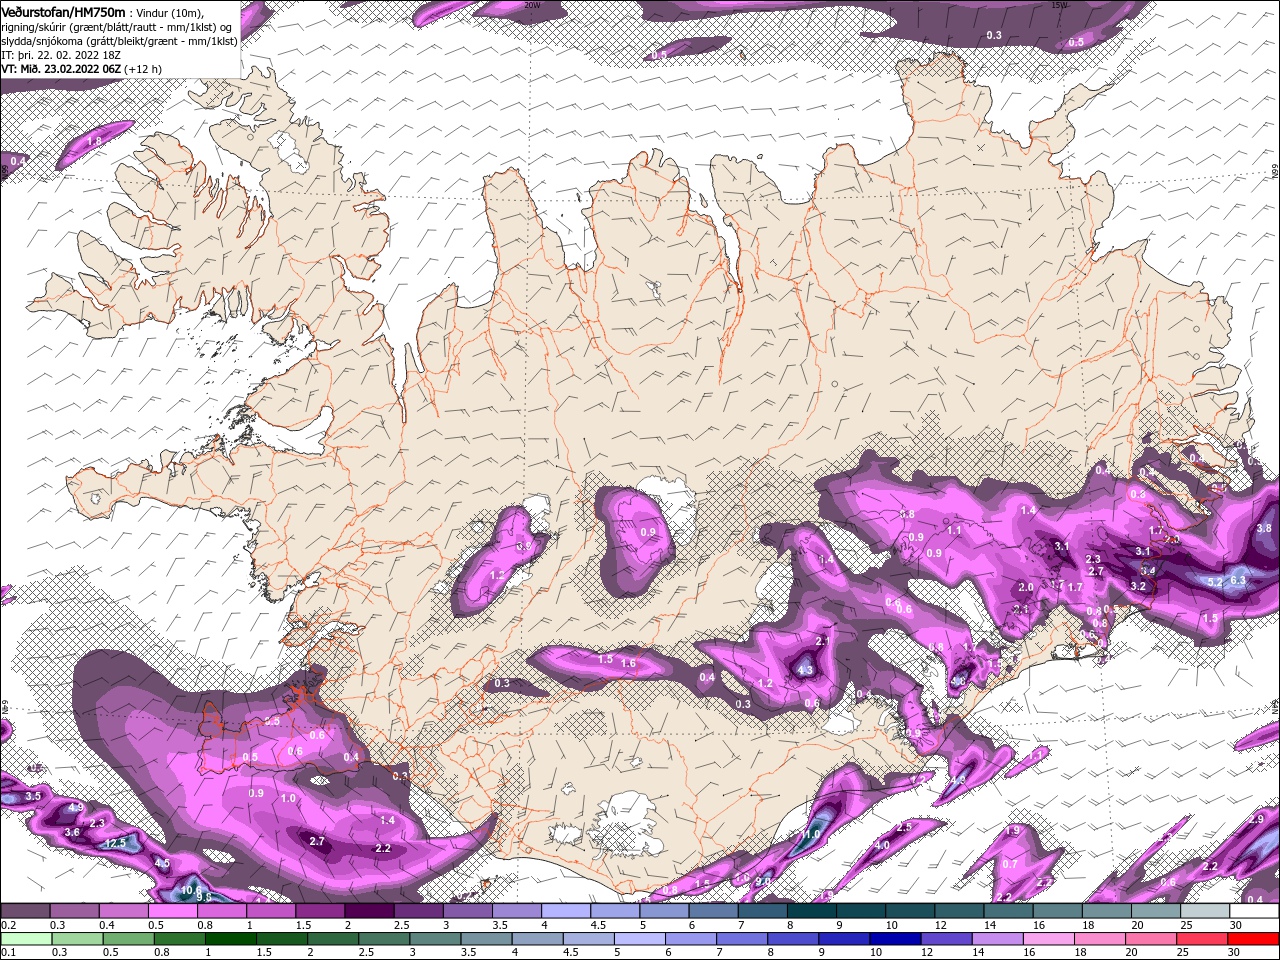Click the lavender swatch at 4 in top legend row
Screen dimensions: 1280x960
pos(566,911)
